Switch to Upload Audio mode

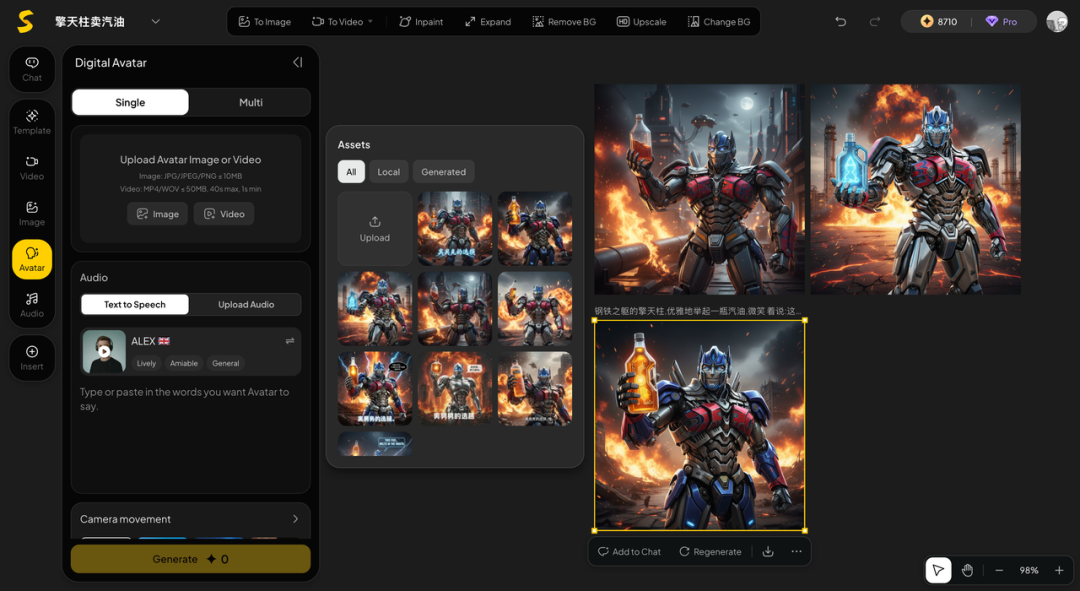[x=246, y=304]
